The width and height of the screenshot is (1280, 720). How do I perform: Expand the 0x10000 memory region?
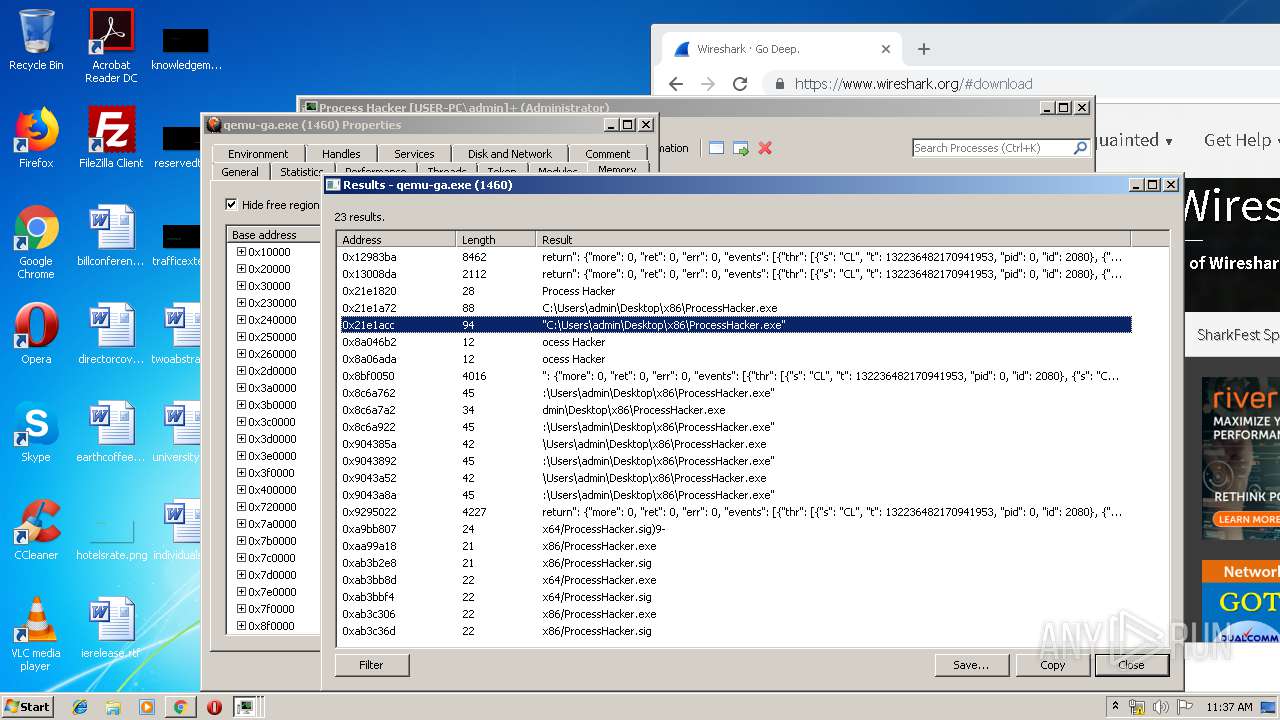pyautogui.click(x=241, y=252)
